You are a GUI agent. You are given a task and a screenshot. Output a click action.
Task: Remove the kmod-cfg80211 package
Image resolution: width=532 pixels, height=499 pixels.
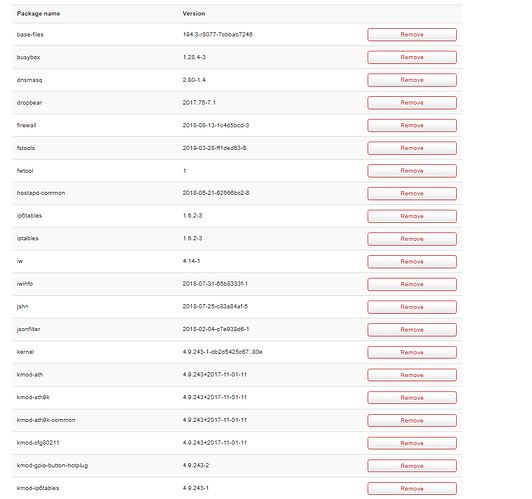coord(412,443)
